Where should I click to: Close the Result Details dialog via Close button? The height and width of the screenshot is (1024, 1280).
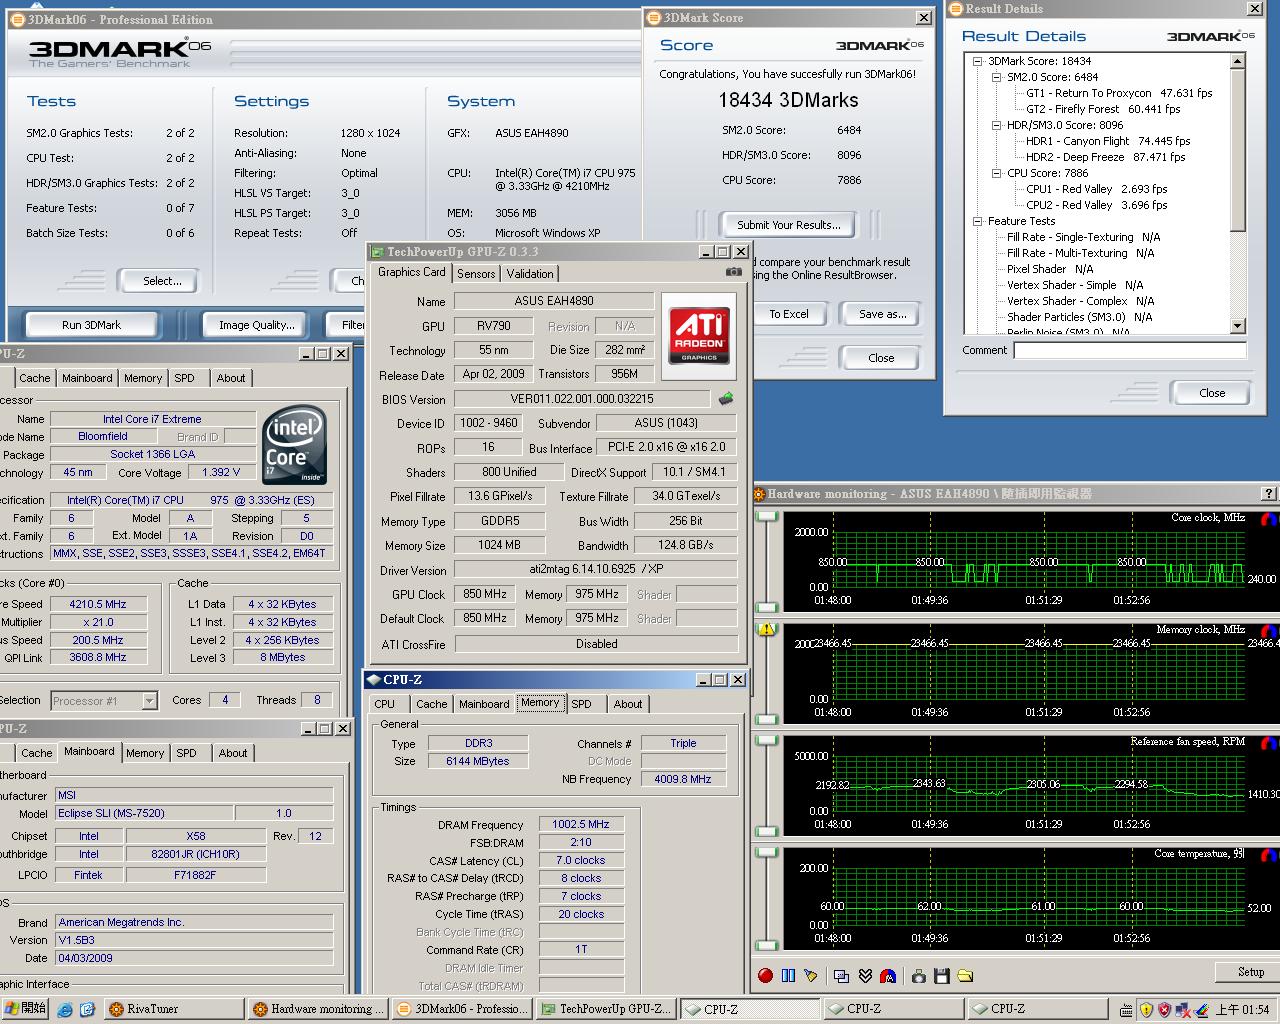click(x=1212, y=393)
